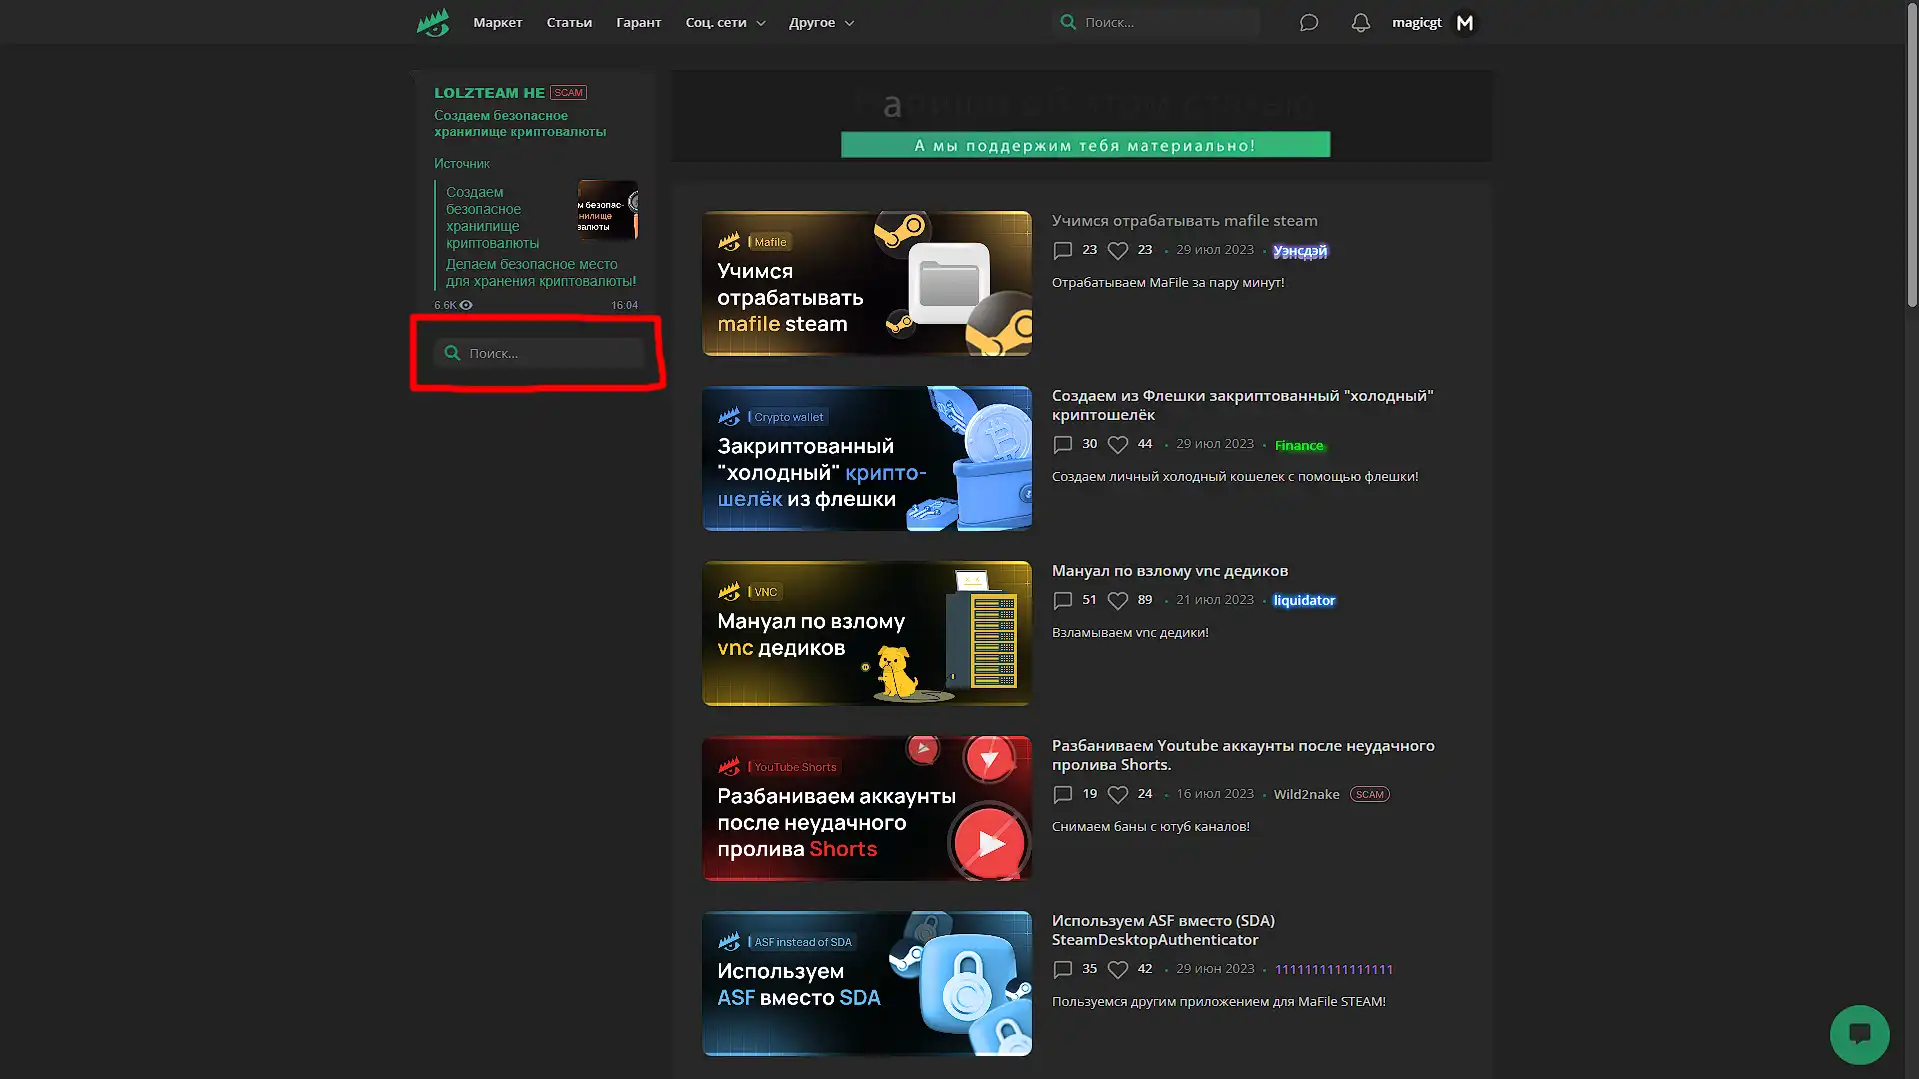Screen dimensions: 1919x1079
Task: Open the liquidator author profile link
Action: [x=1304, y=600]
